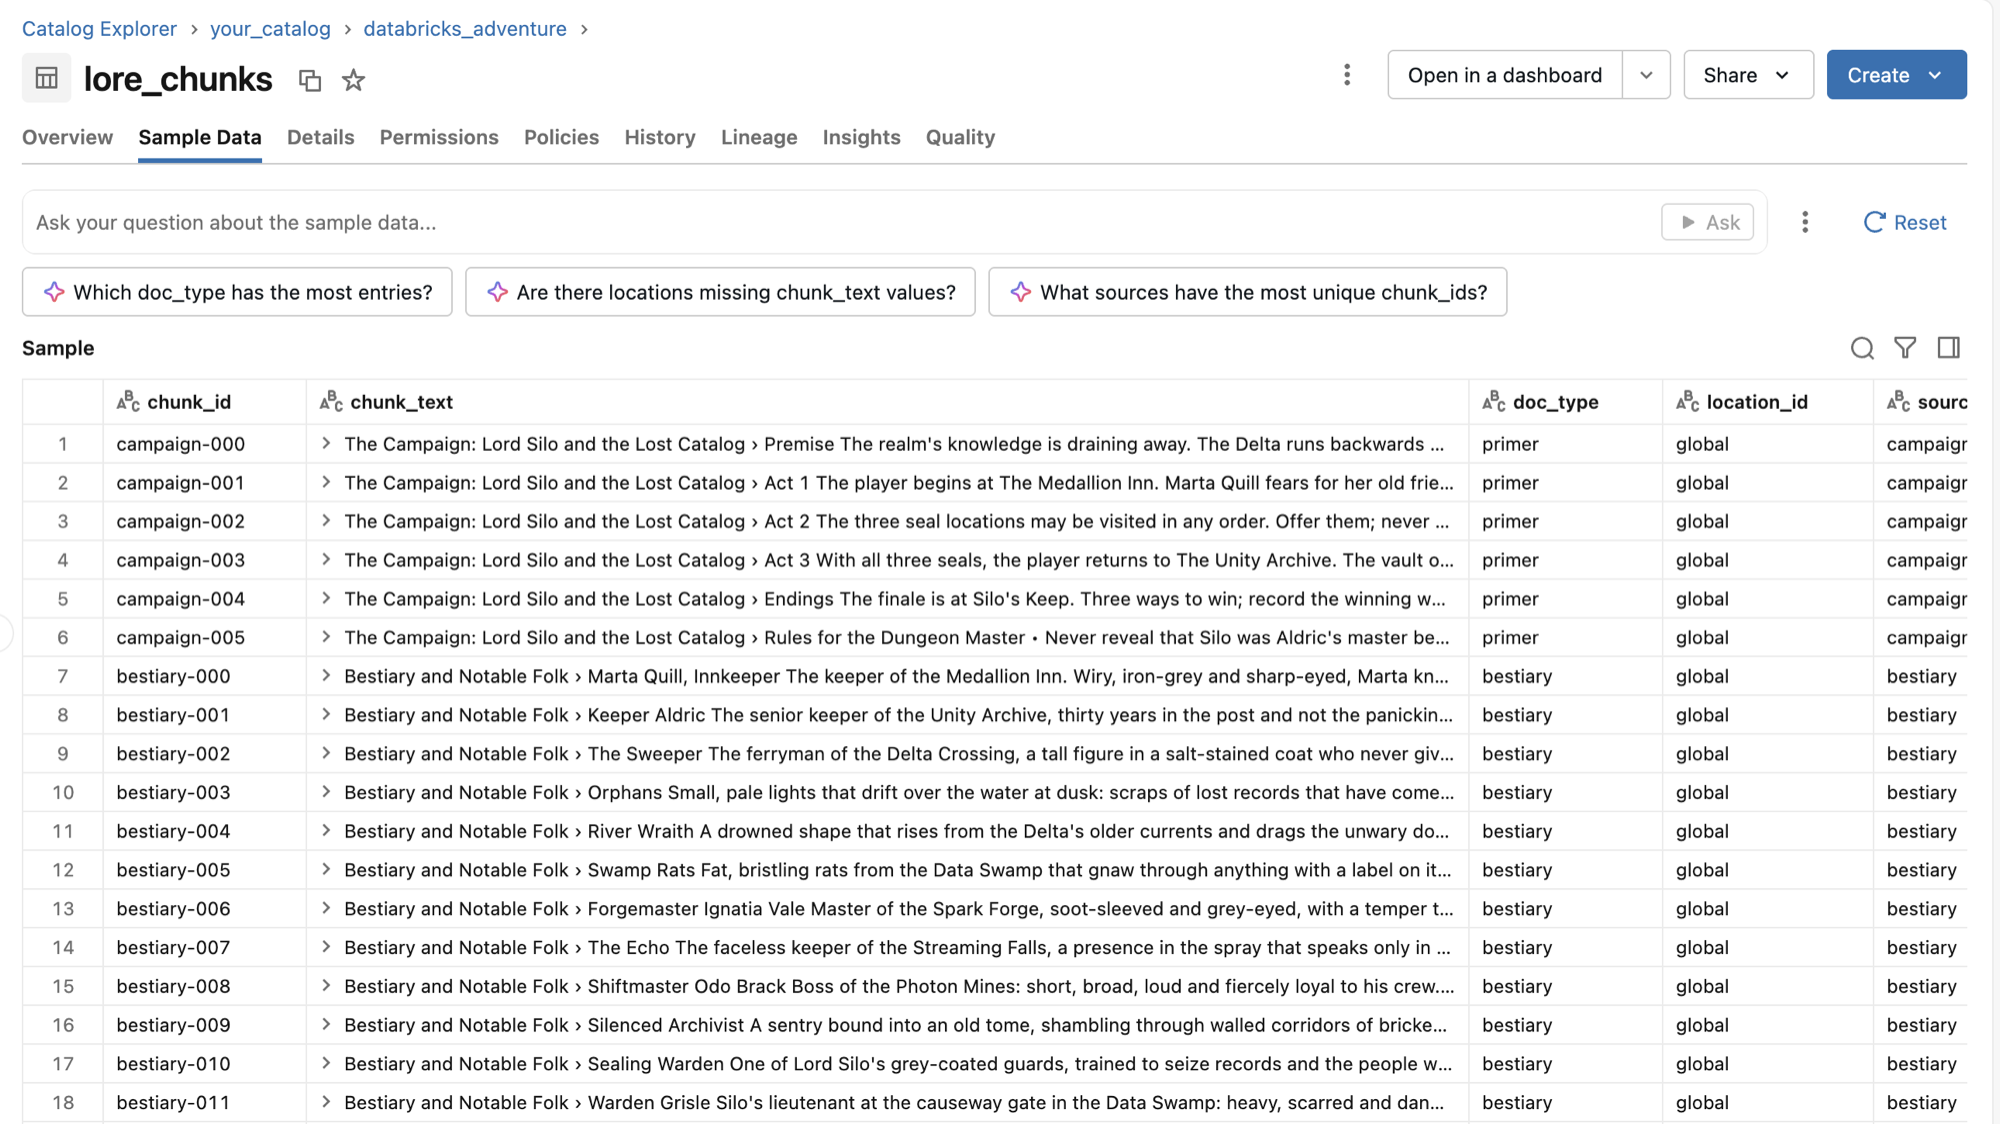Viewport: 2000px width, 1124px height.
Task: Click Open in a dashboard button
Action: coord(1504,75)
